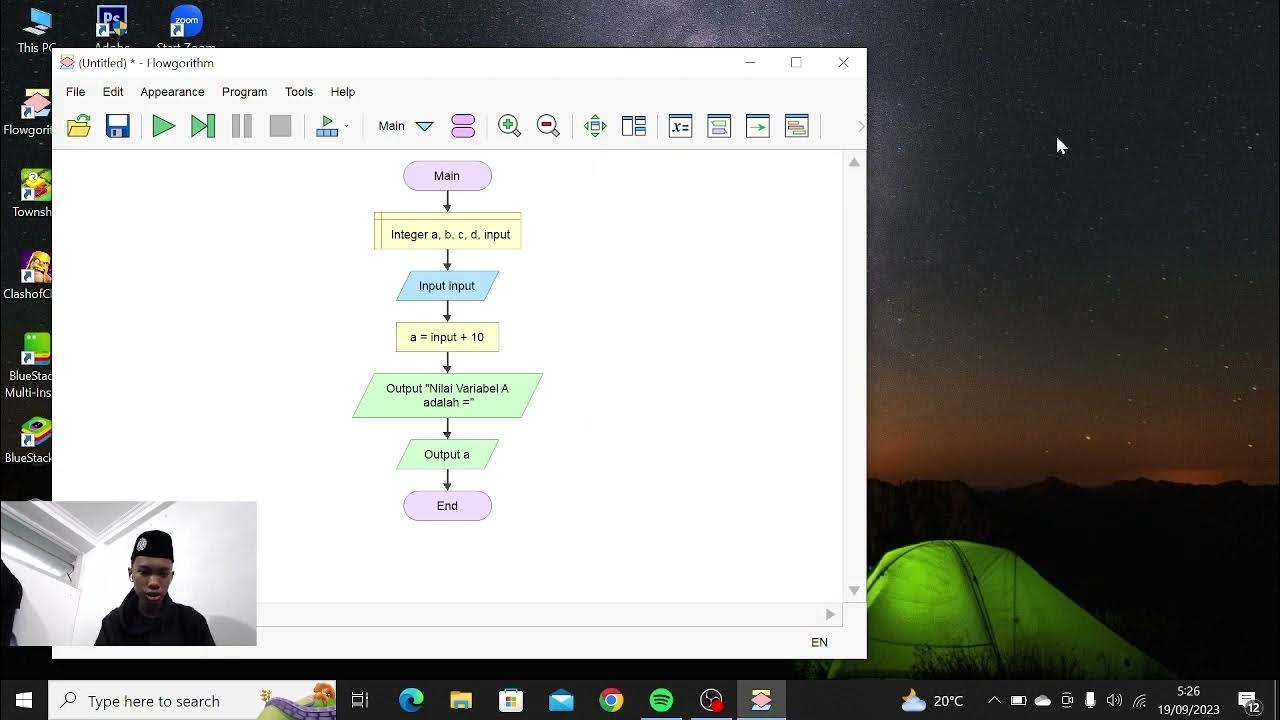
Task: Click the last toolbar window icon
Action: (797, 126)
